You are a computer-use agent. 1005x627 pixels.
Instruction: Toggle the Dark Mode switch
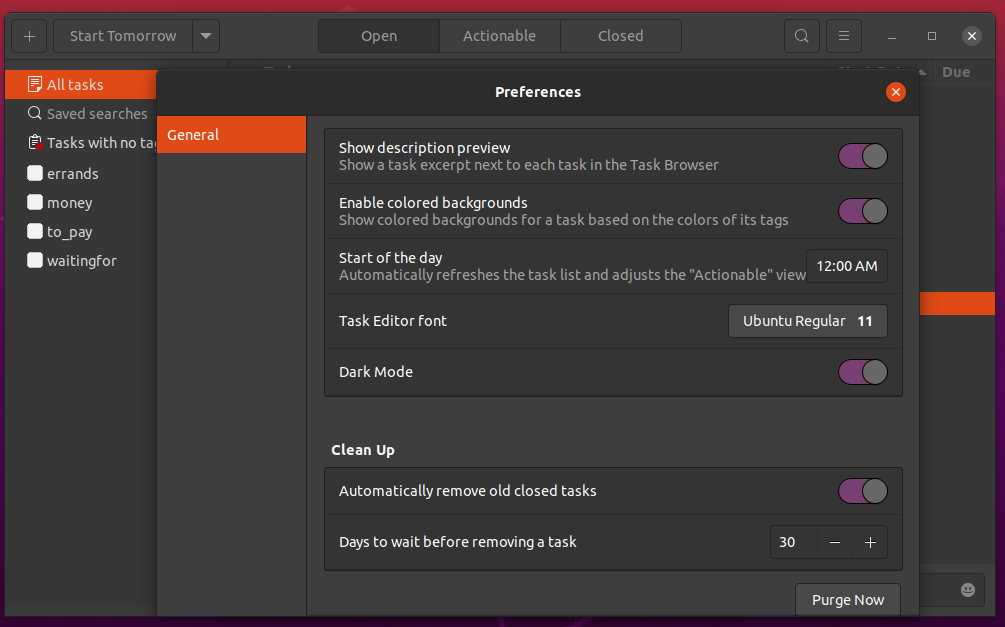(862, 372)
